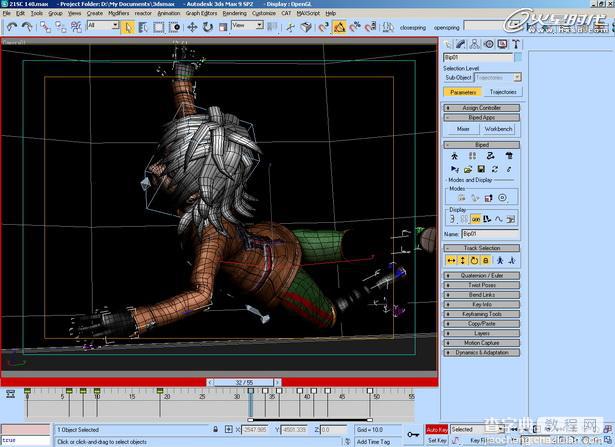Click the Display Trajectories curve icon
Viewport: 615px width, 447px height.
tap(499, 219)
